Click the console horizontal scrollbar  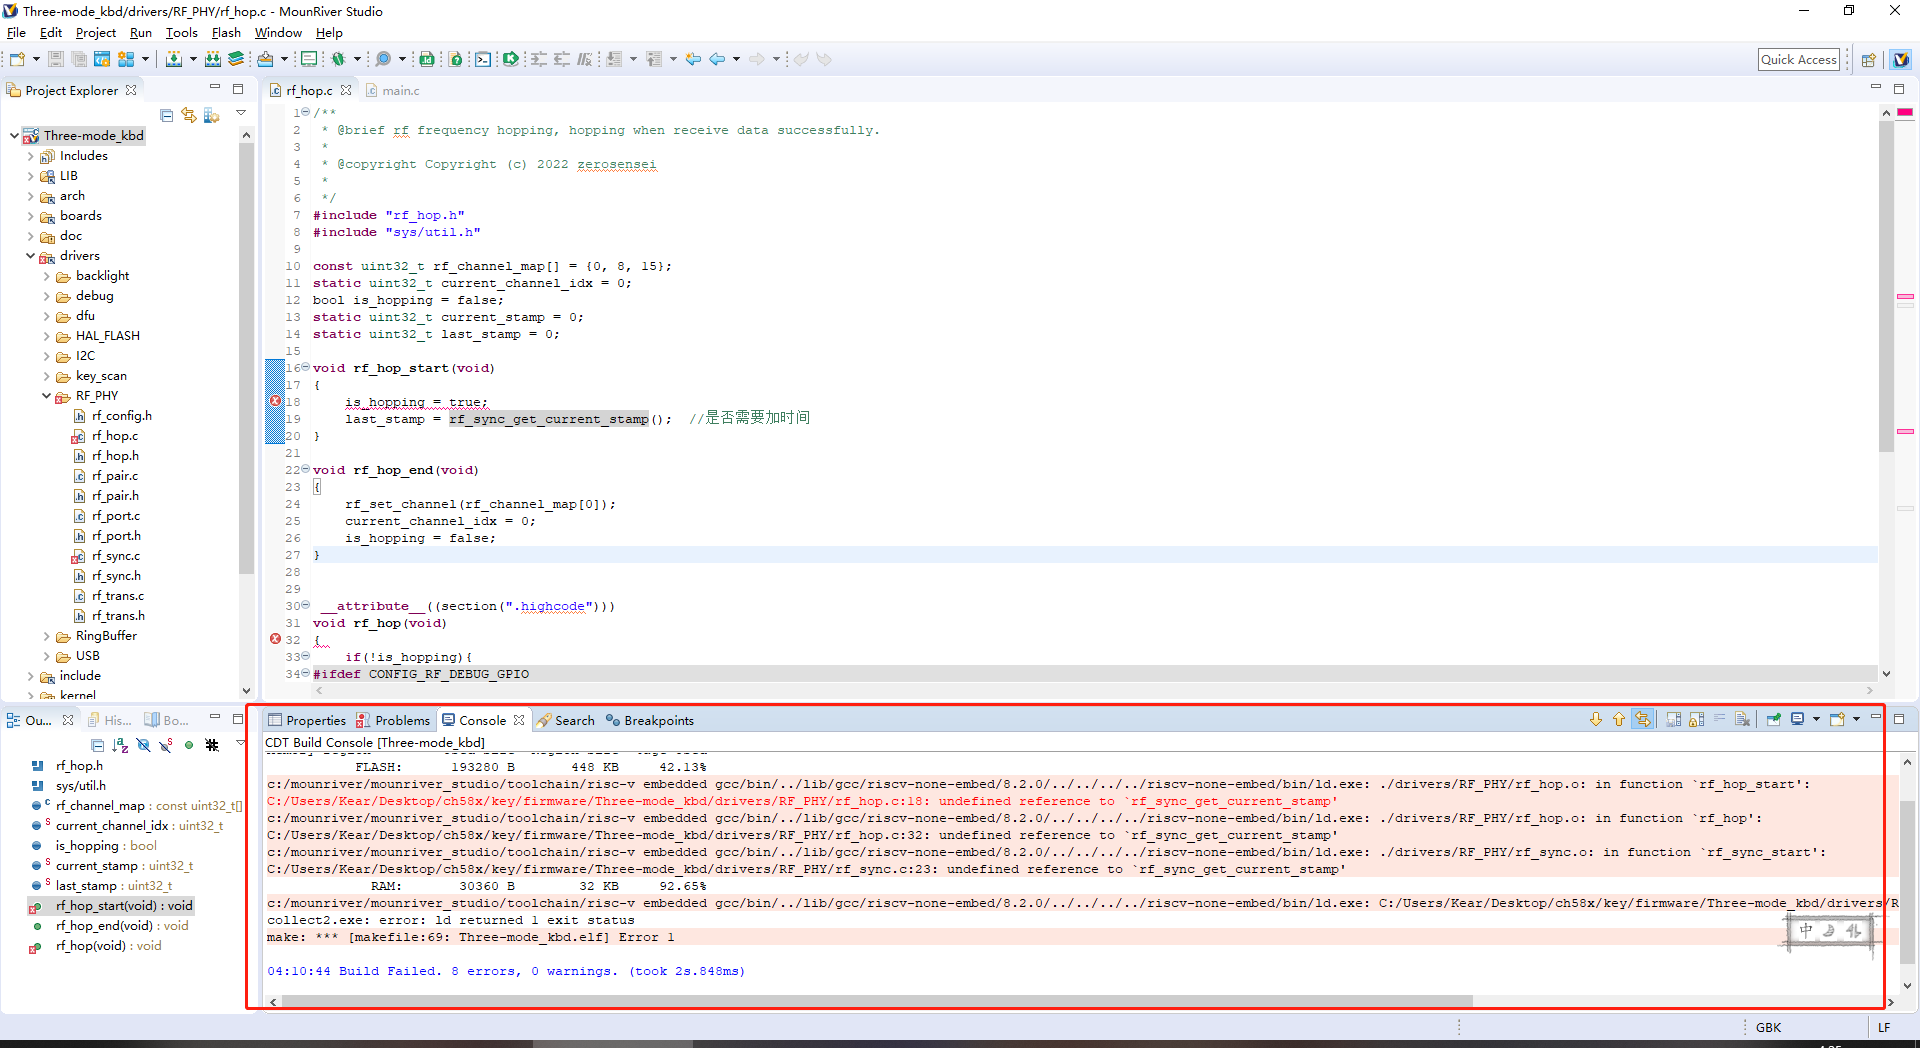coord(877,1001)
